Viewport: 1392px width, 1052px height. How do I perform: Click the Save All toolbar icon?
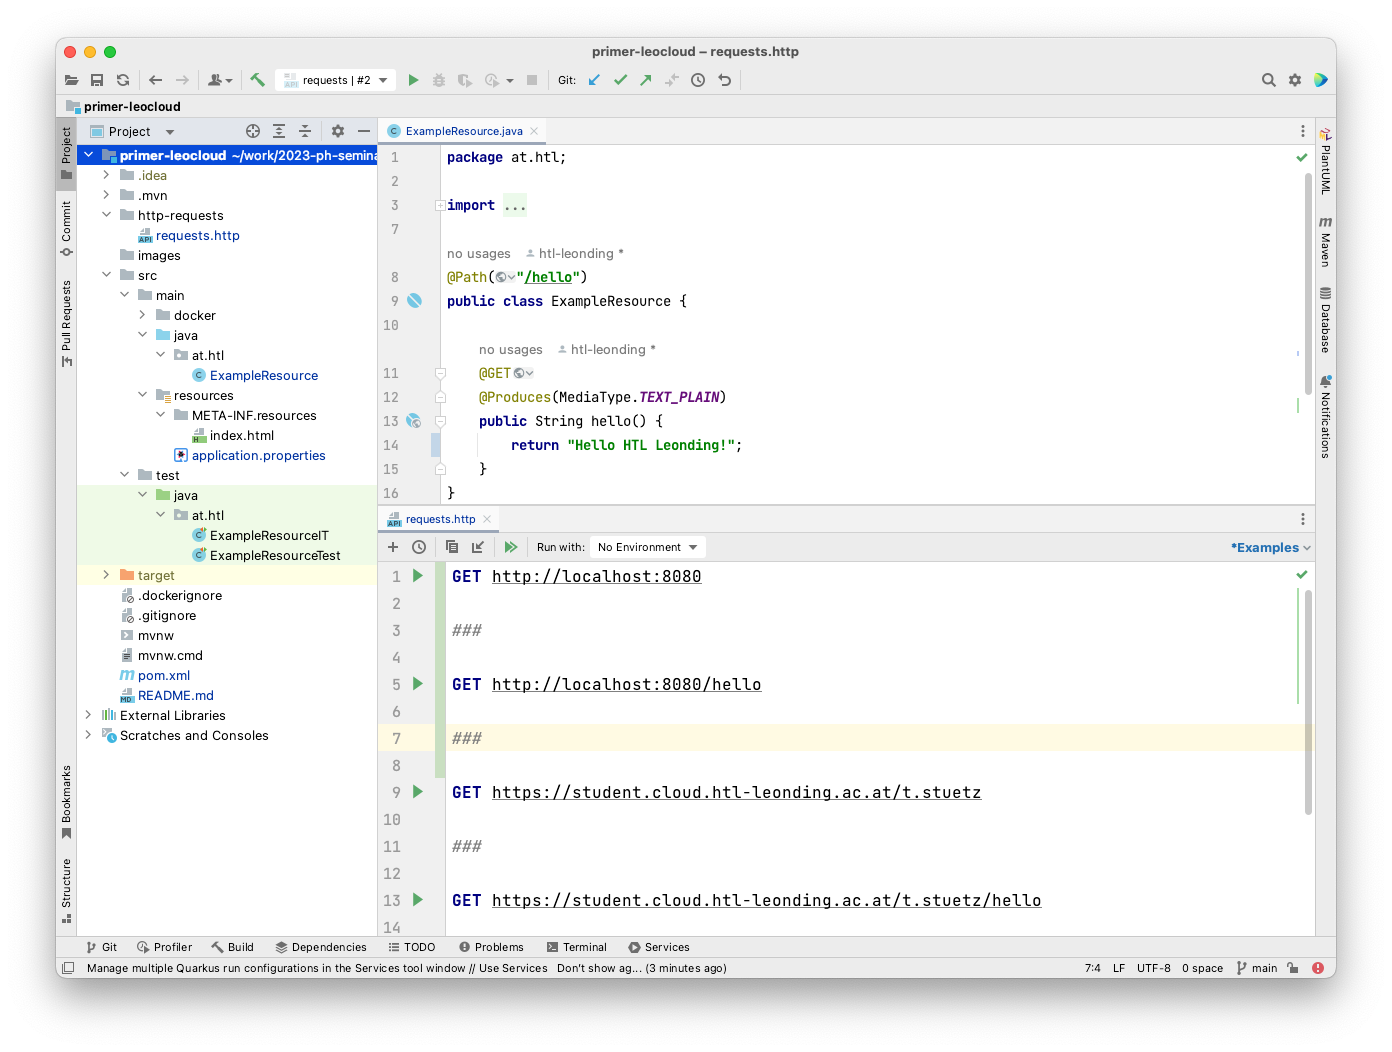[x=97, y=80]
